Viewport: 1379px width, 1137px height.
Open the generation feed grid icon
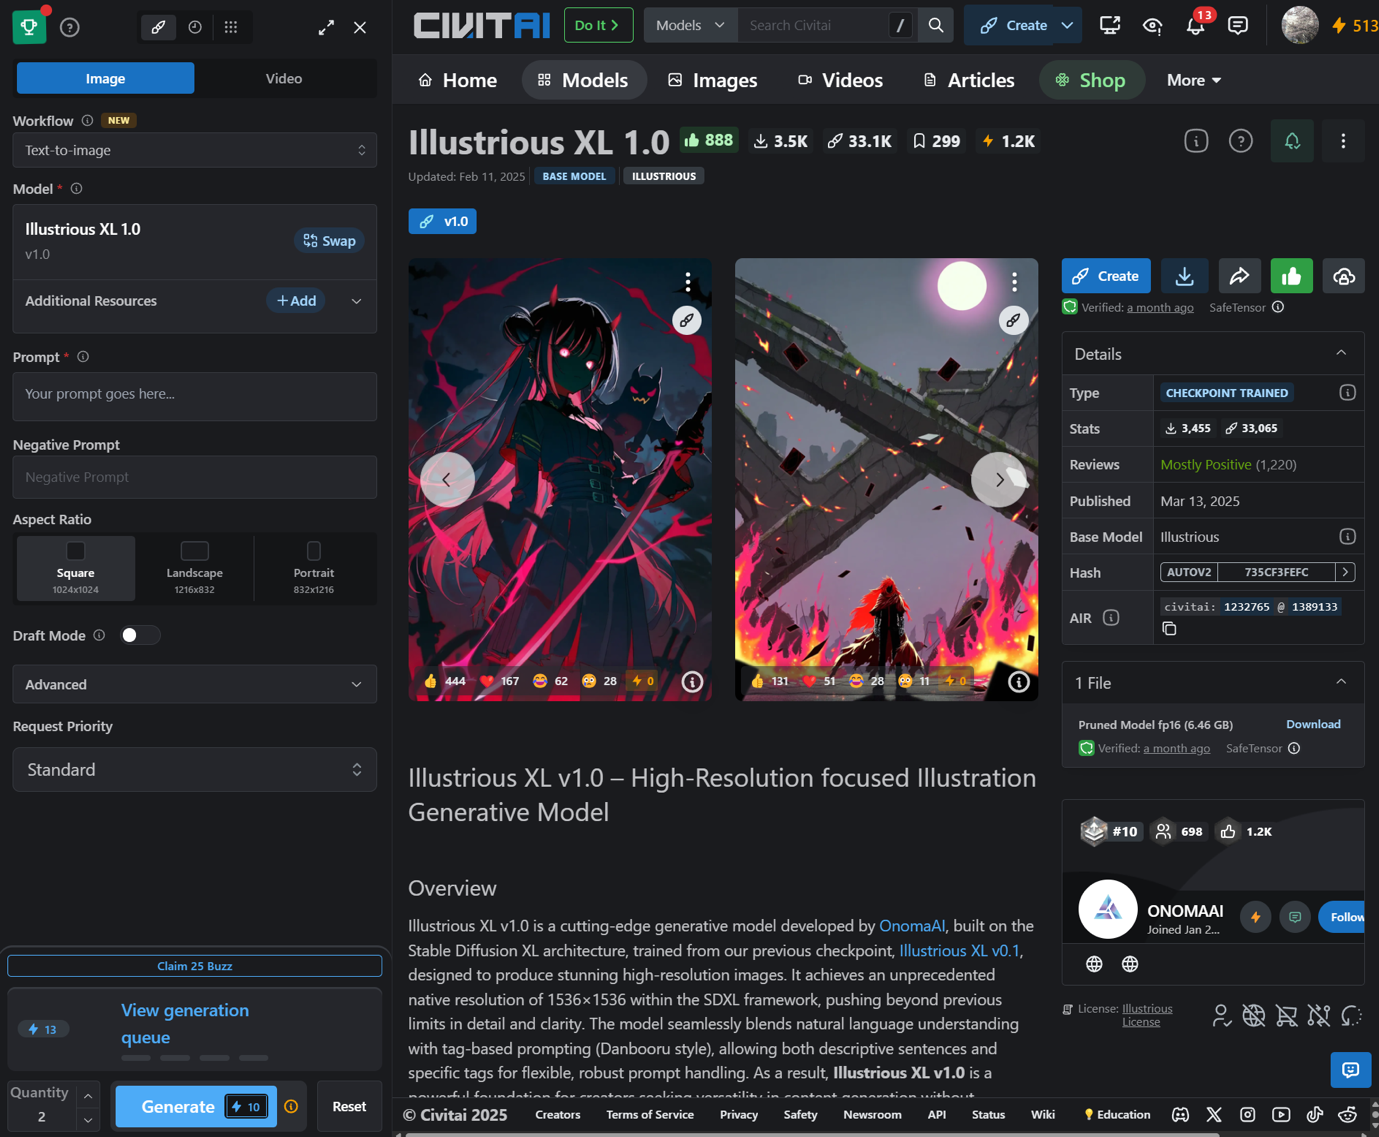pos(231,27)
